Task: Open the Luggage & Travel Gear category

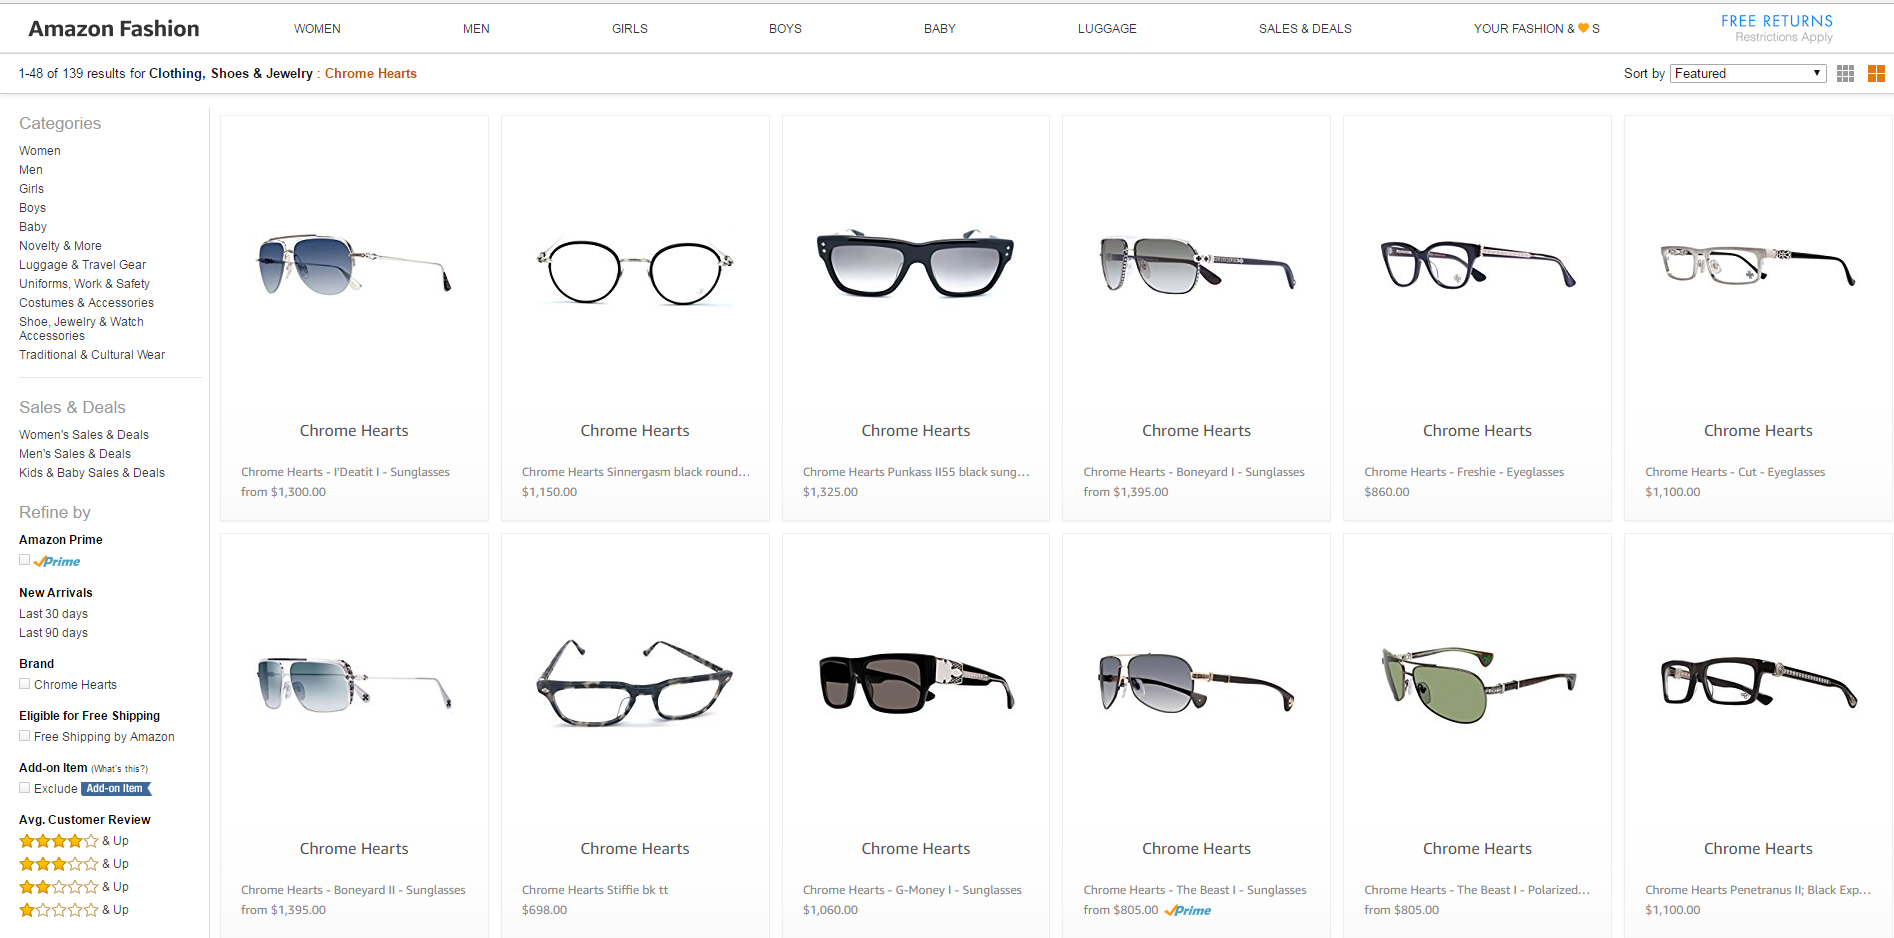Action: pos(82,265)
